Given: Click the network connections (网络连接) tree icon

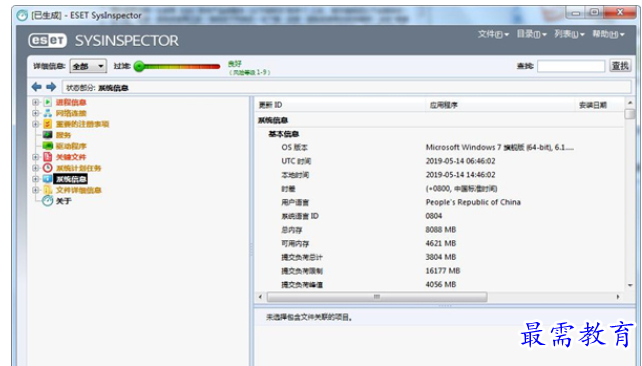Looking at the screenshot, I should (x=47, y=113).
